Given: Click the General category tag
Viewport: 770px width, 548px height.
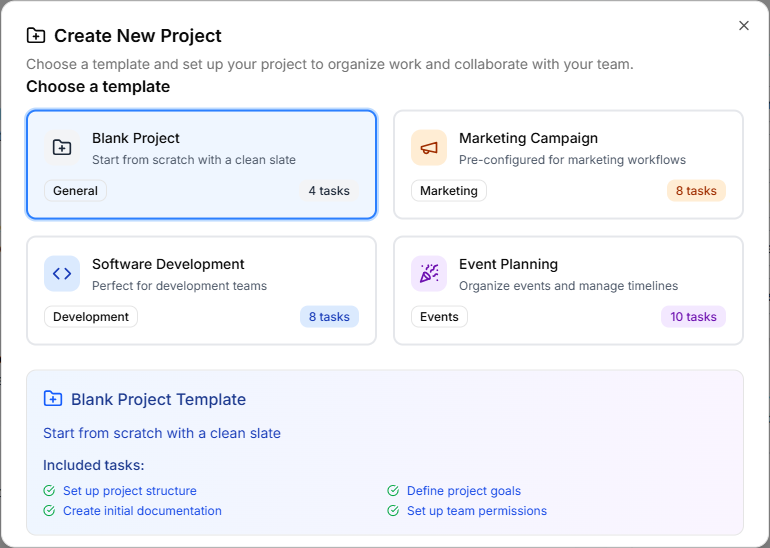Looking at the screenshot, I should 75,191.
